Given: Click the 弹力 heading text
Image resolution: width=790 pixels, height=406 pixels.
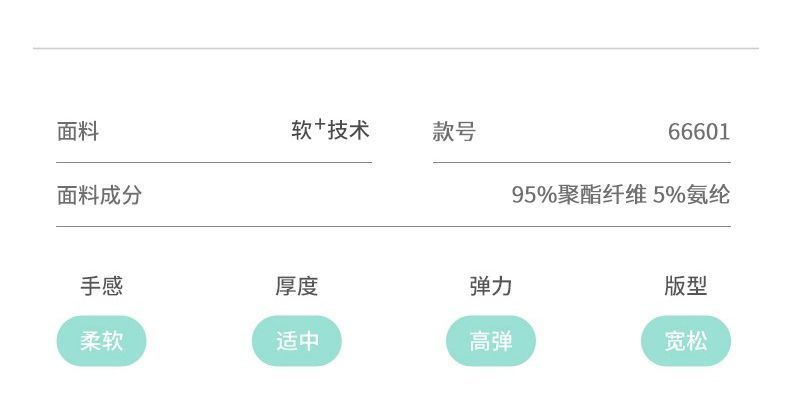Looking at the screenshot, I should tap(491, 286).
